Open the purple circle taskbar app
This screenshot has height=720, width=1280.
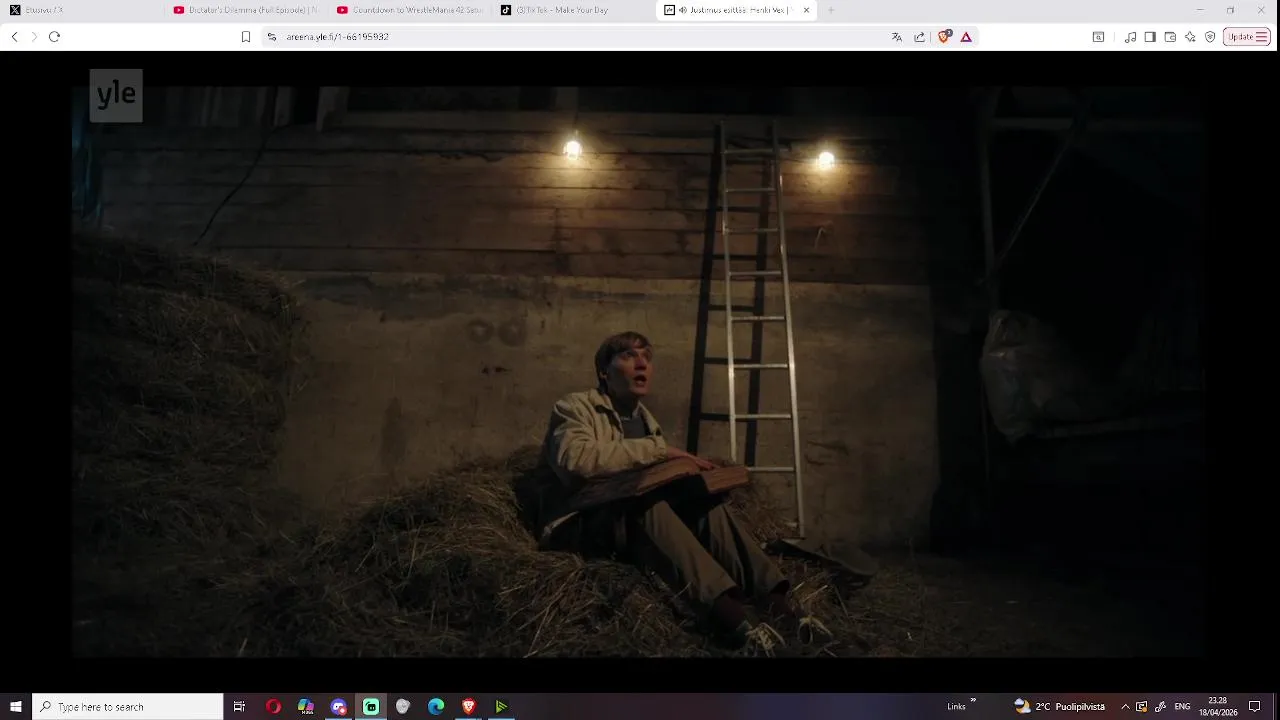coord(339,706)
